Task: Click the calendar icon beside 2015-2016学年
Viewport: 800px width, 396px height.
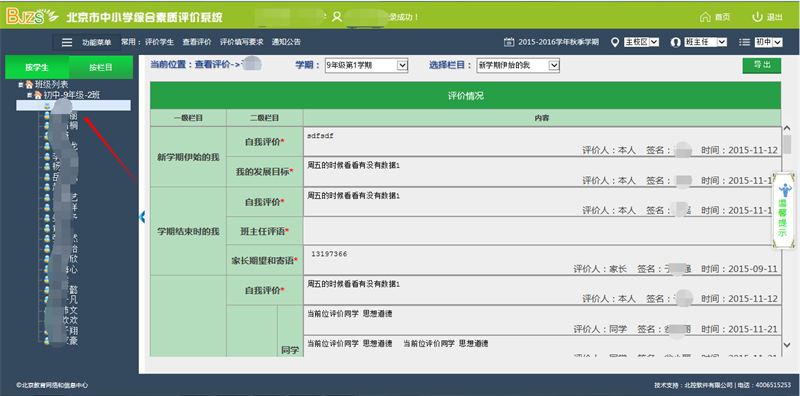Action: coord(509,42)
